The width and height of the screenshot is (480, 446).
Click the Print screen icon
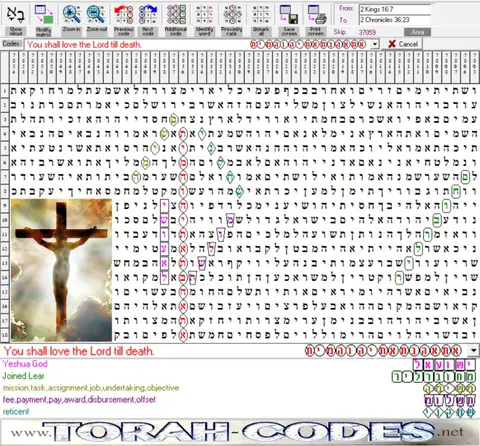tap(316, 15)
